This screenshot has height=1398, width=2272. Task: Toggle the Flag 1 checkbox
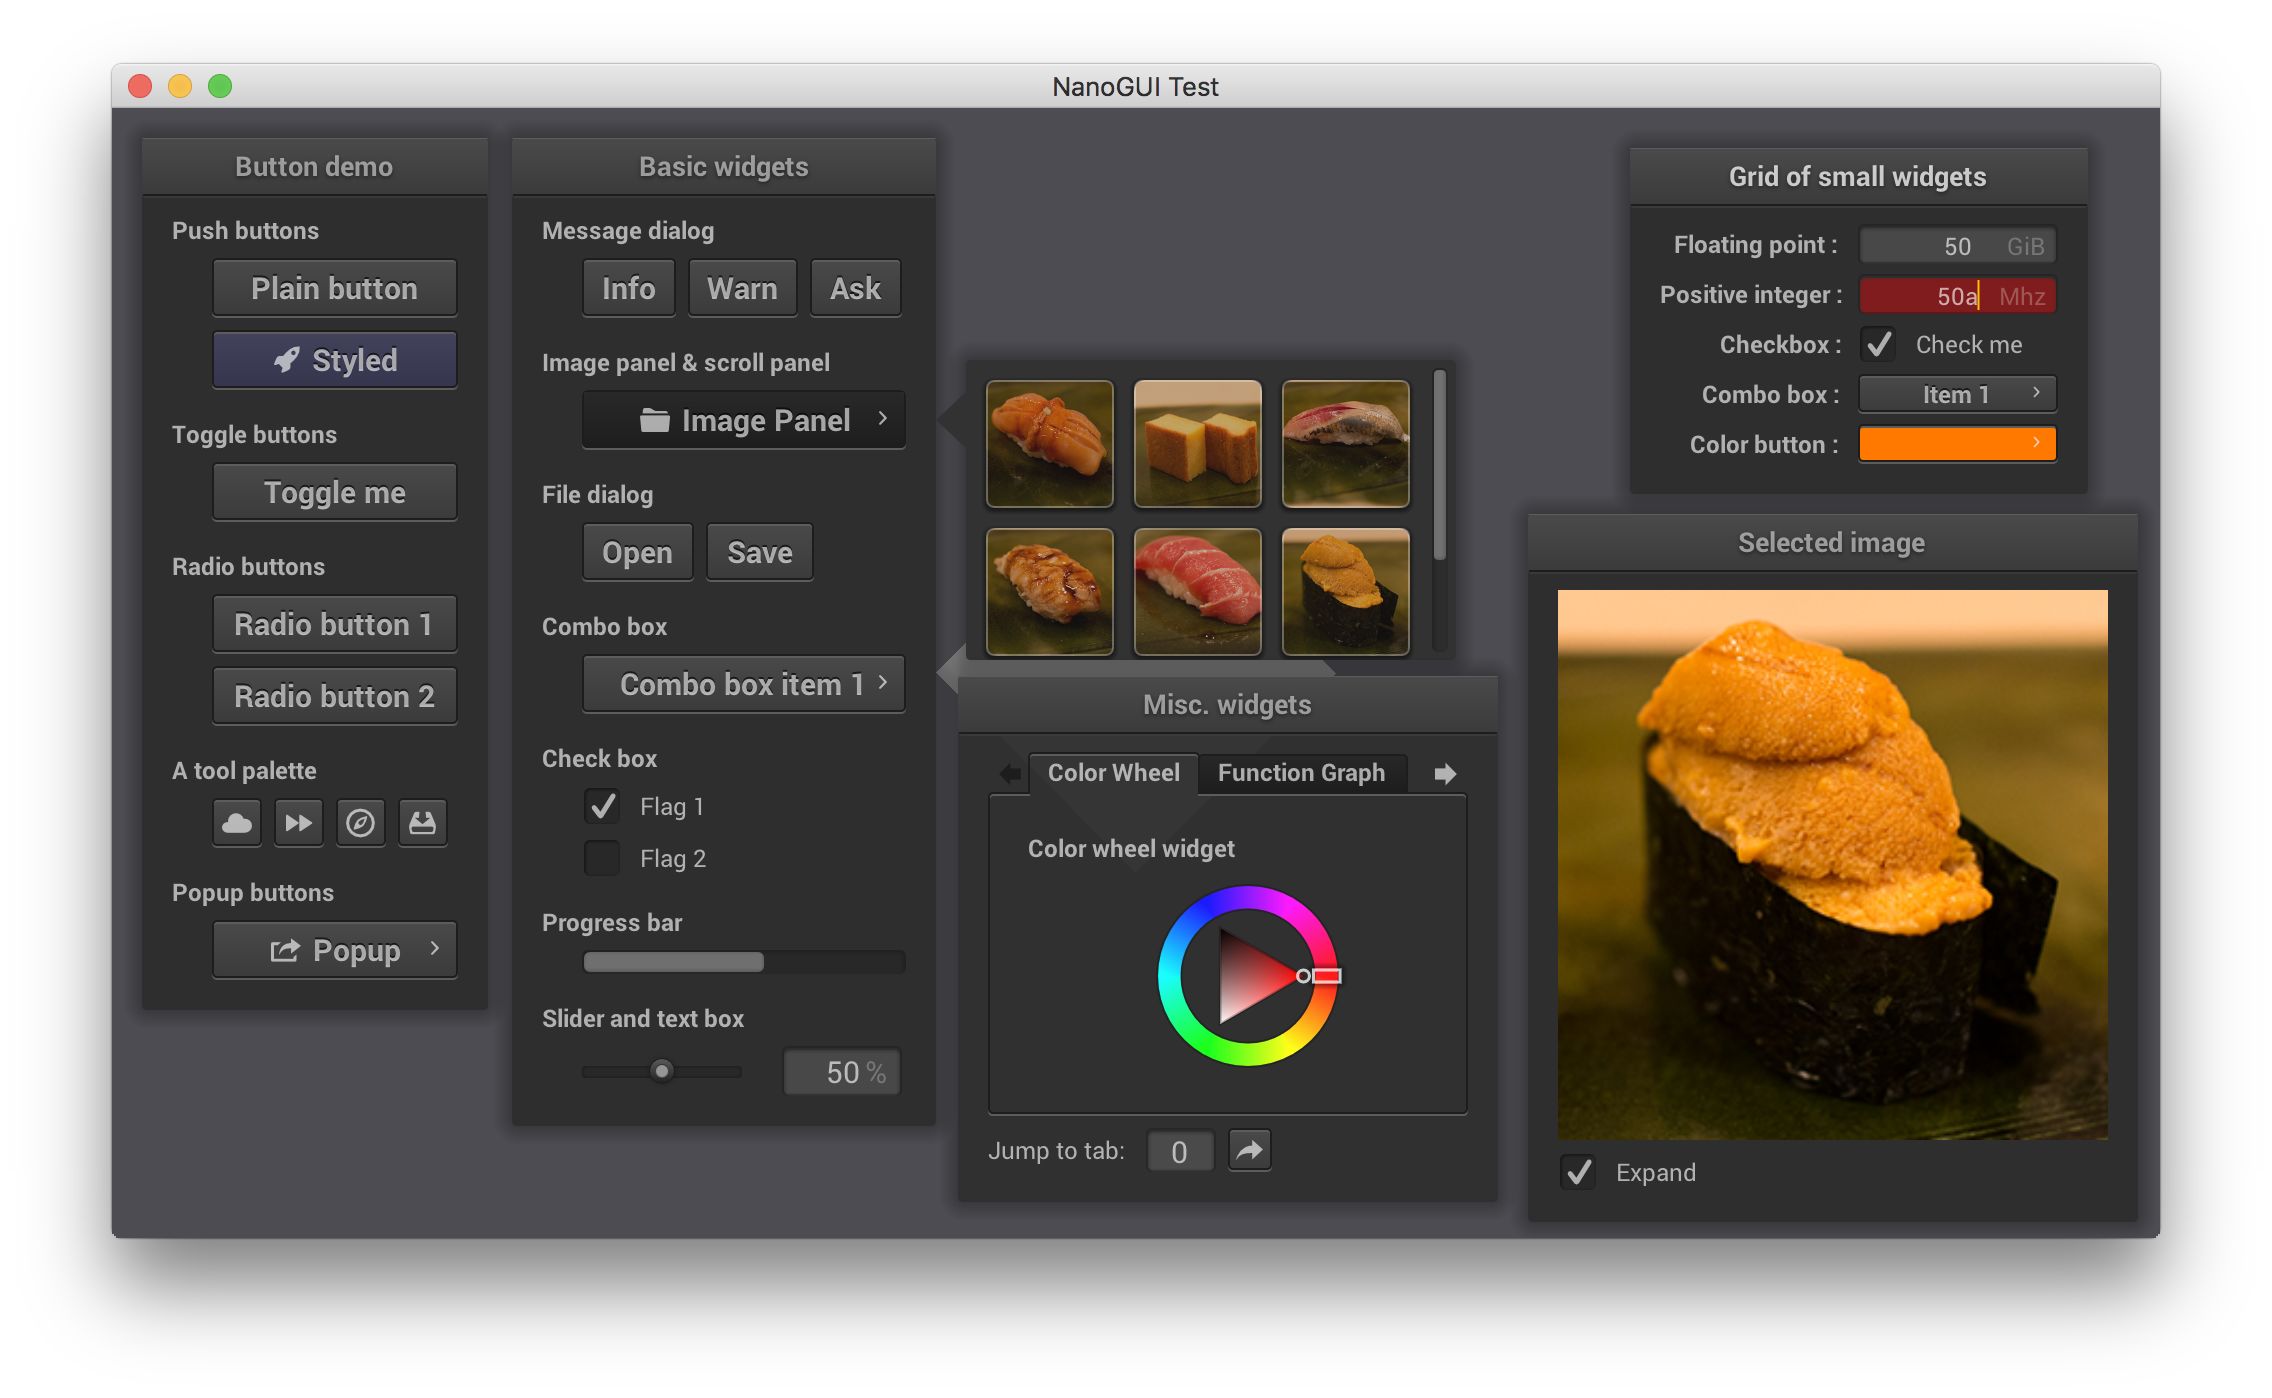602,804
